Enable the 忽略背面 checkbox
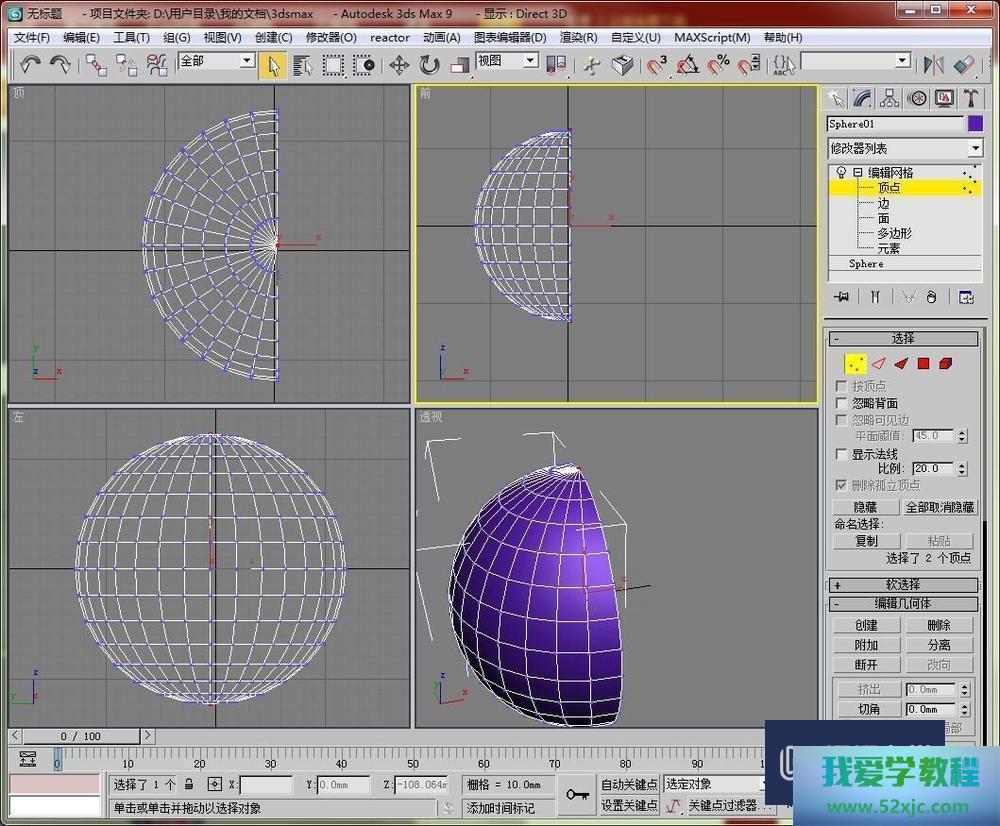 pyautogui.click(x=842, y=403)
